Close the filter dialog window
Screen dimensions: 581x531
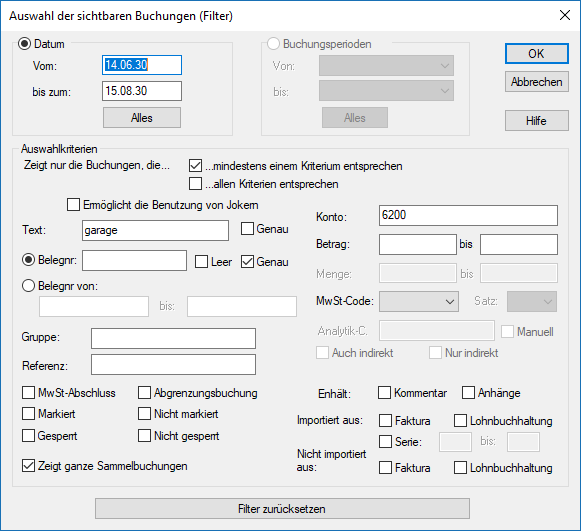coord(565,16)
